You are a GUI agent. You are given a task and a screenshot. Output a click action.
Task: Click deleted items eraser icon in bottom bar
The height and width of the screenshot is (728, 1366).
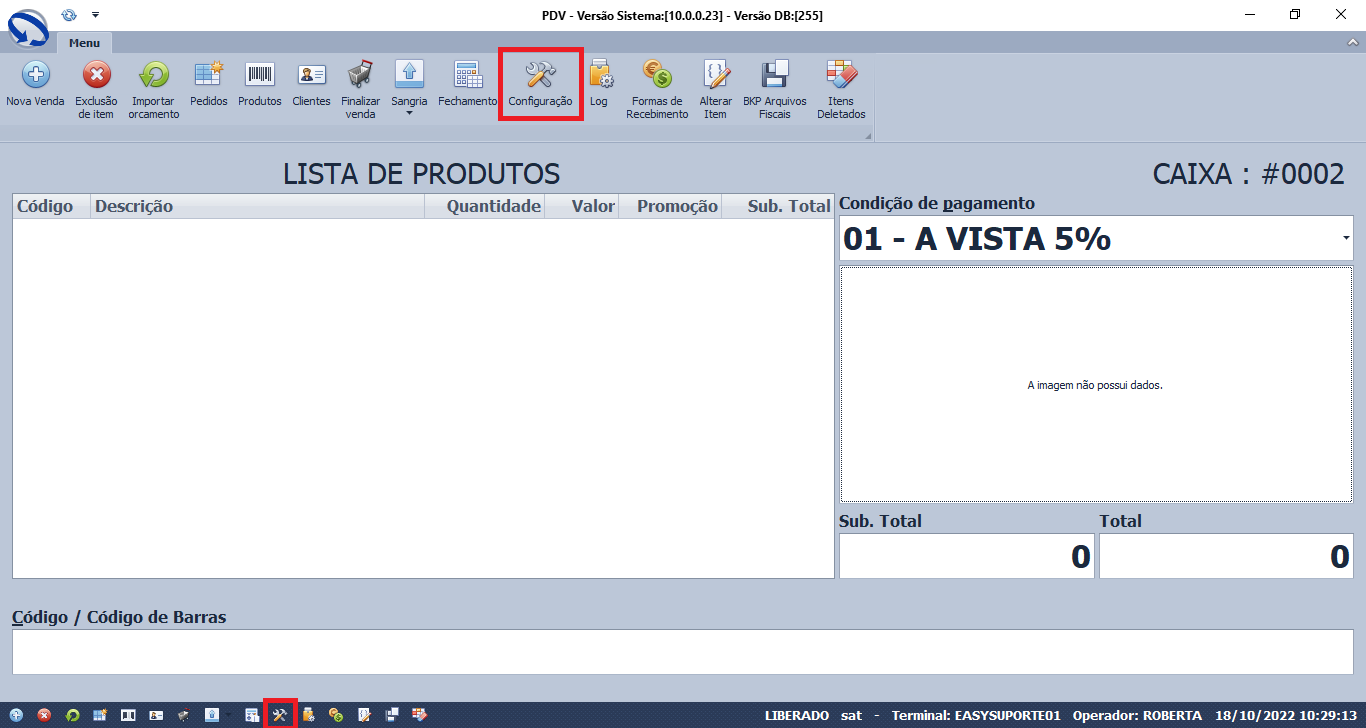420,715
